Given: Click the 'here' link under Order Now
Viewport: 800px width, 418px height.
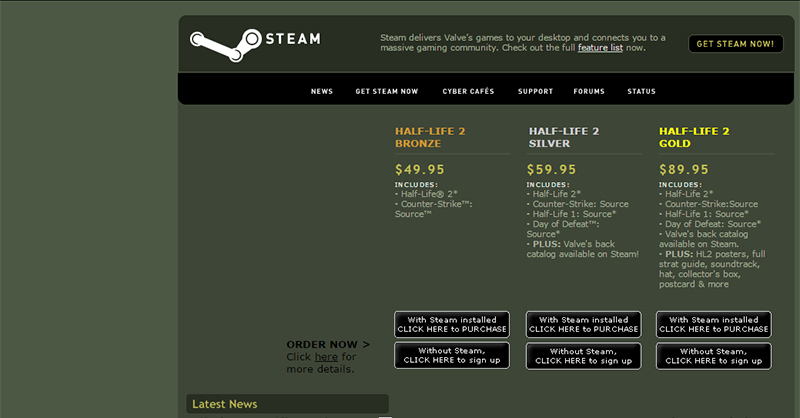Looking at the screenshot, I should tap(326, 357).
